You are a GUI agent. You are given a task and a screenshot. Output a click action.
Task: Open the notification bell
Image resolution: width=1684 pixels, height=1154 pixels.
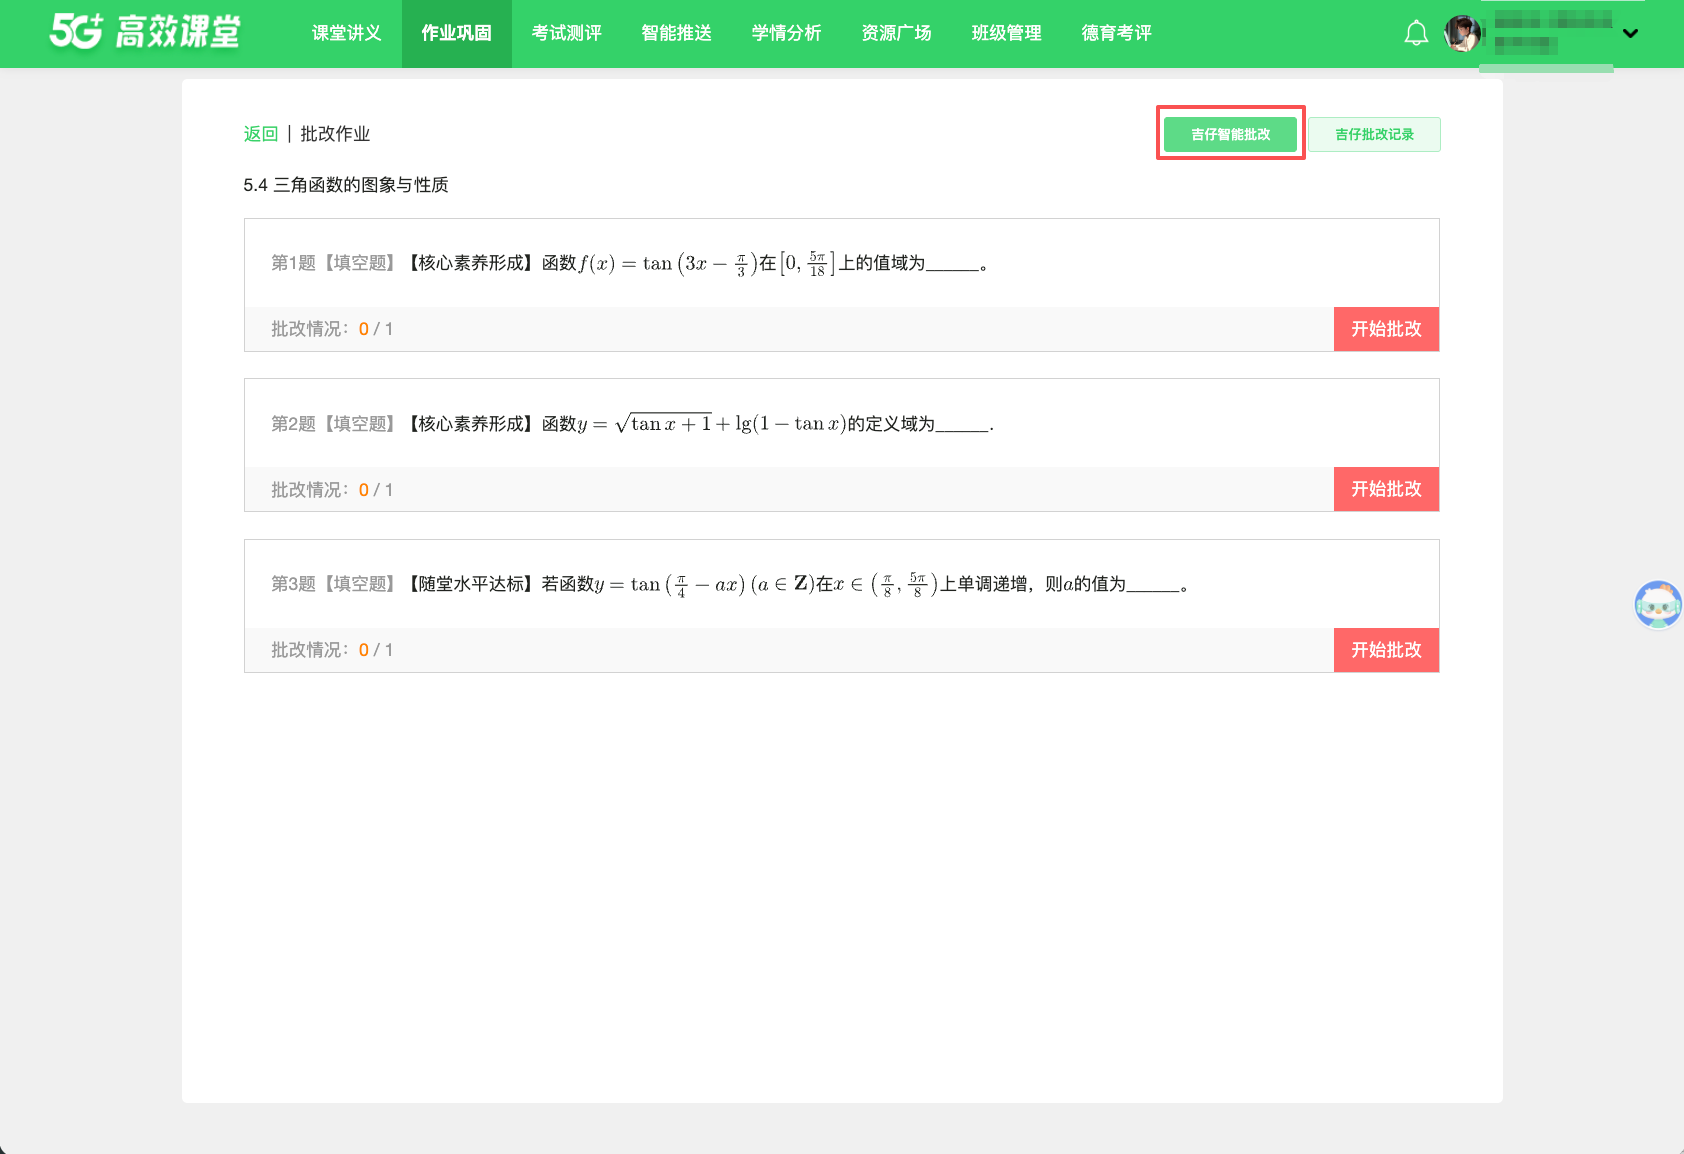coord(1416,33)
